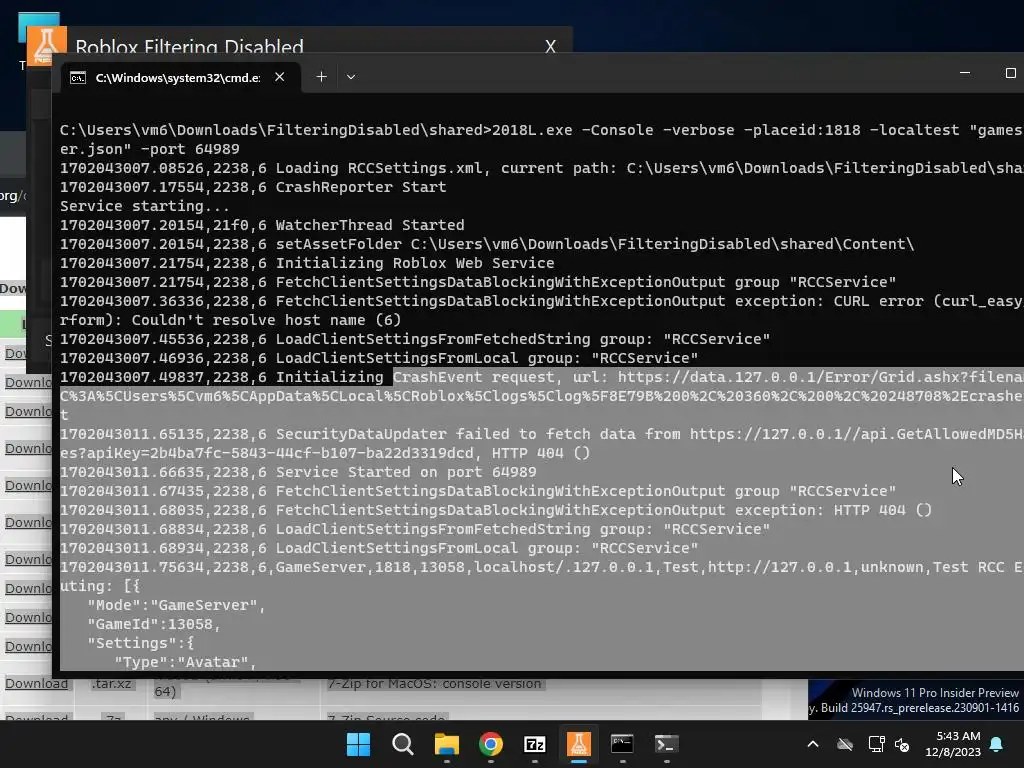The width and height of the screenshot is (1024, 768).
Task: Open the notification bell in the tray
Action: [996, 744]
